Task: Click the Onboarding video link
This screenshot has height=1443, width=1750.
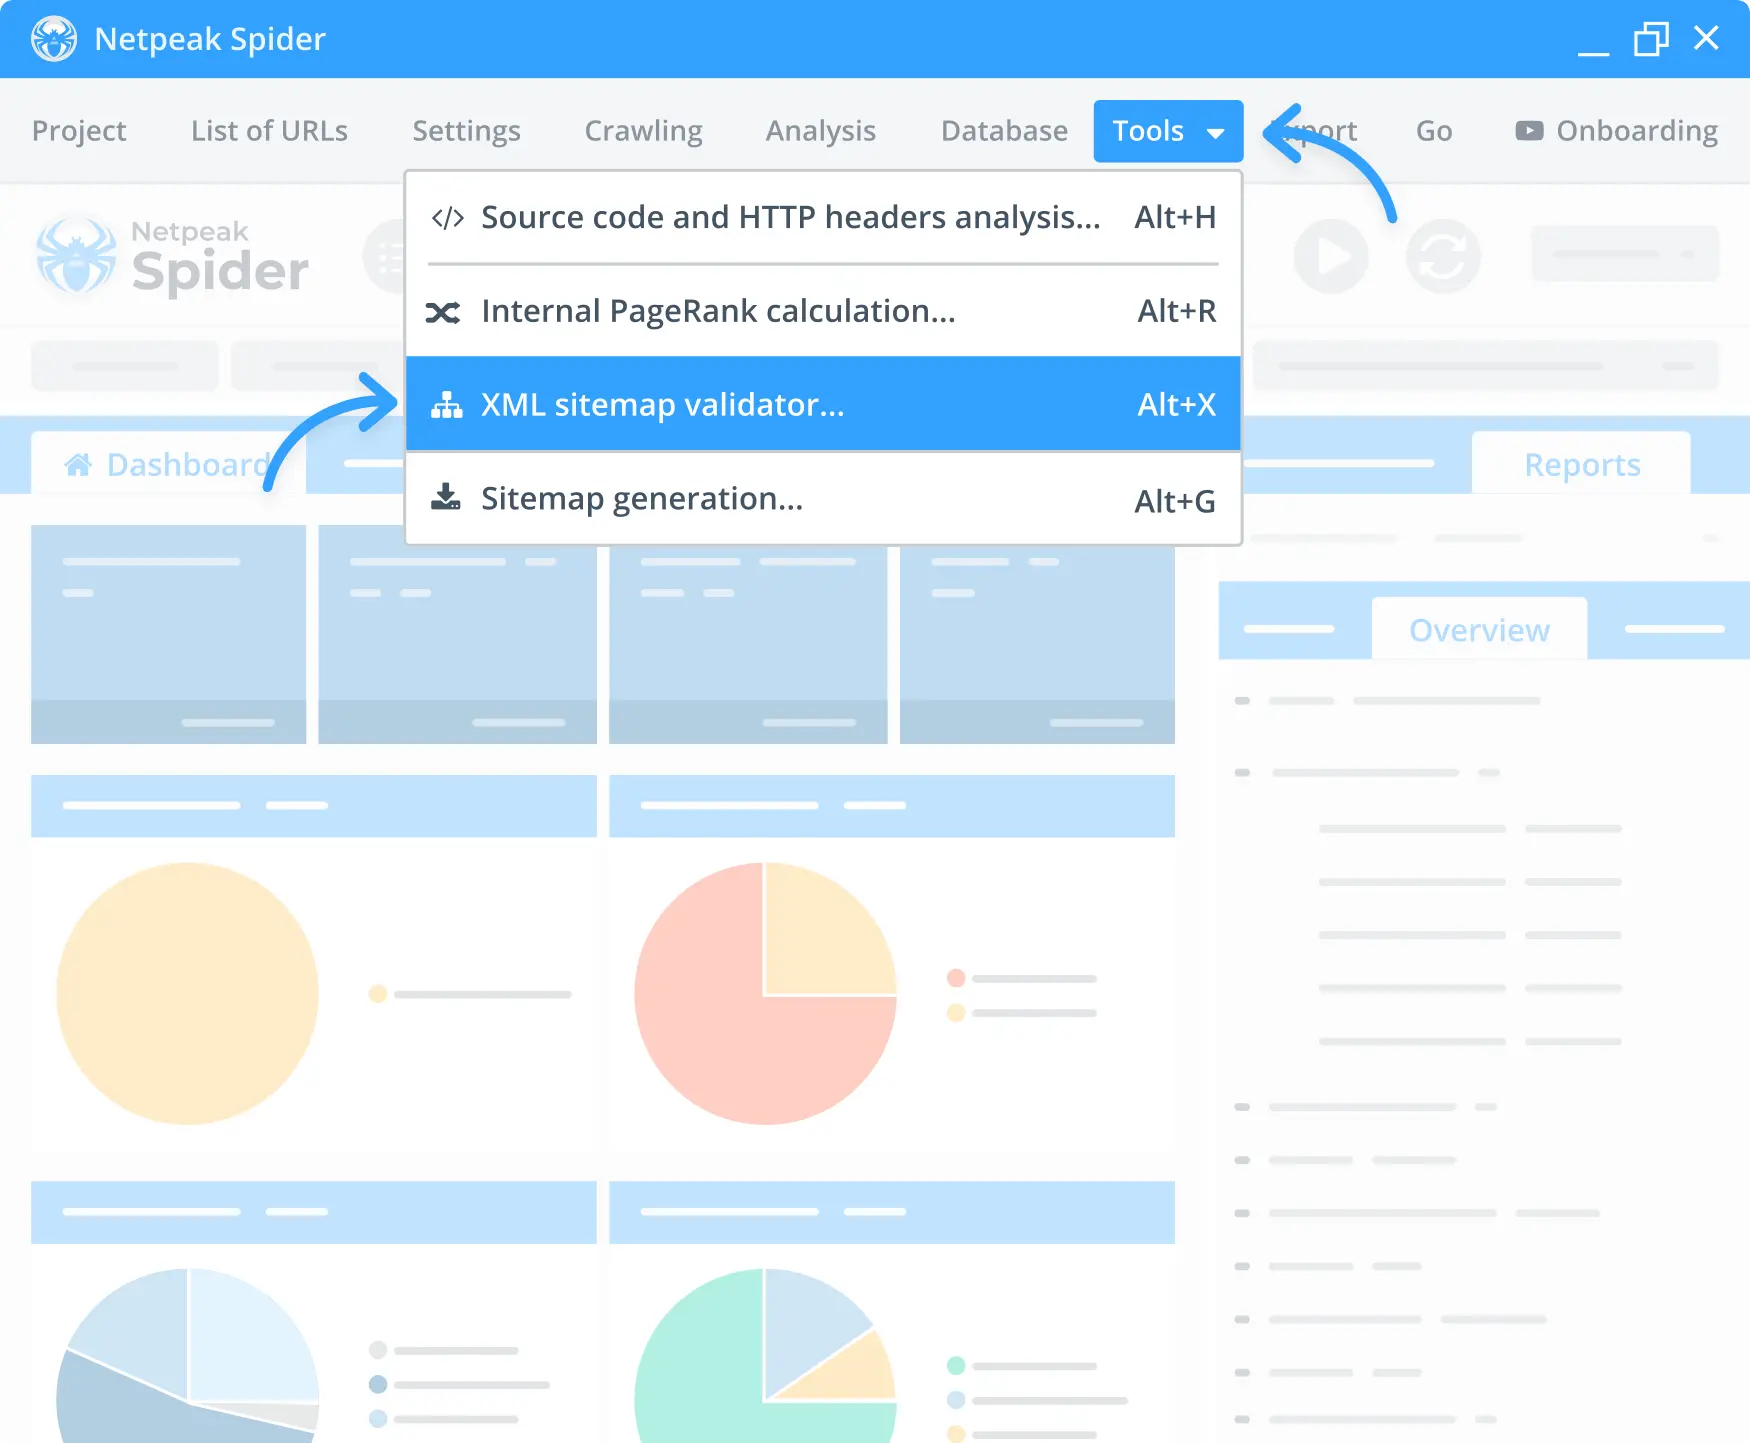Action: pyautogui.click(x=1616, y=131)
